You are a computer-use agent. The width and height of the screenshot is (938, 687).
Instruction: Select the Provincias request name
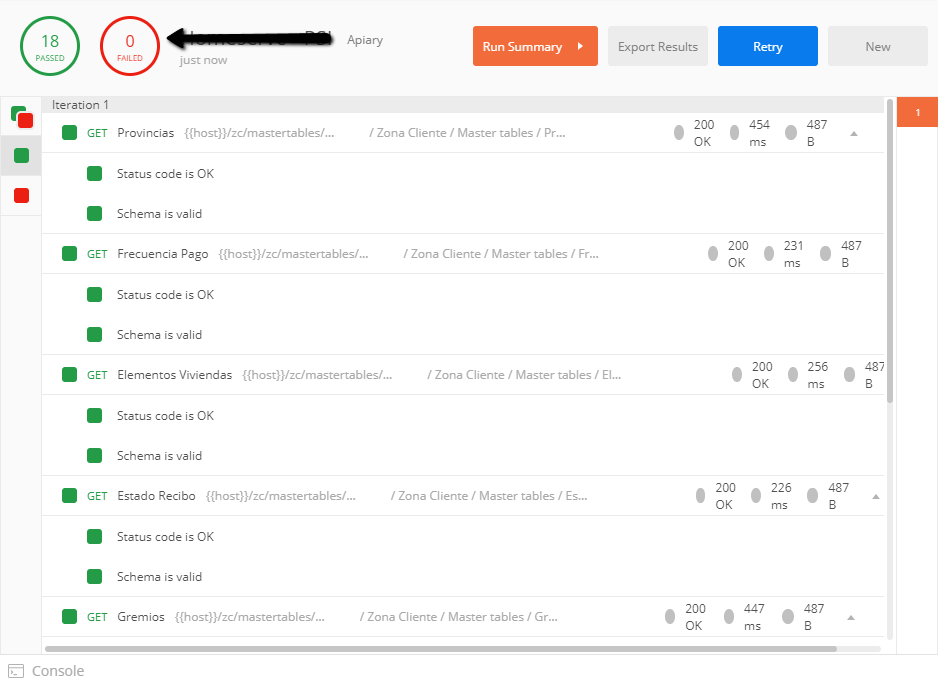pos(145,133)
